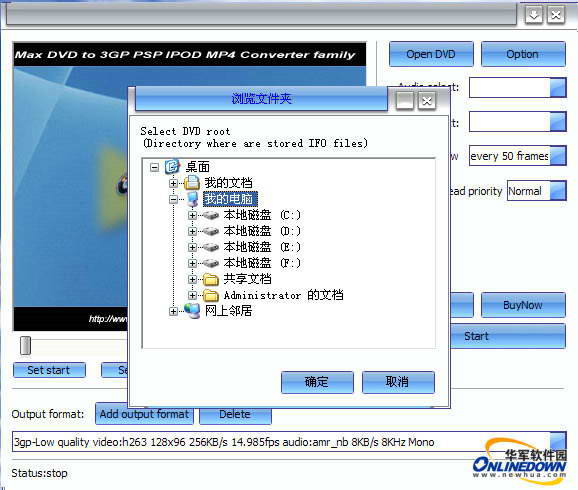This screenshot has height=490, width=578.
Task: Click the My Computer icon
Action: click(x=192, y=199)
